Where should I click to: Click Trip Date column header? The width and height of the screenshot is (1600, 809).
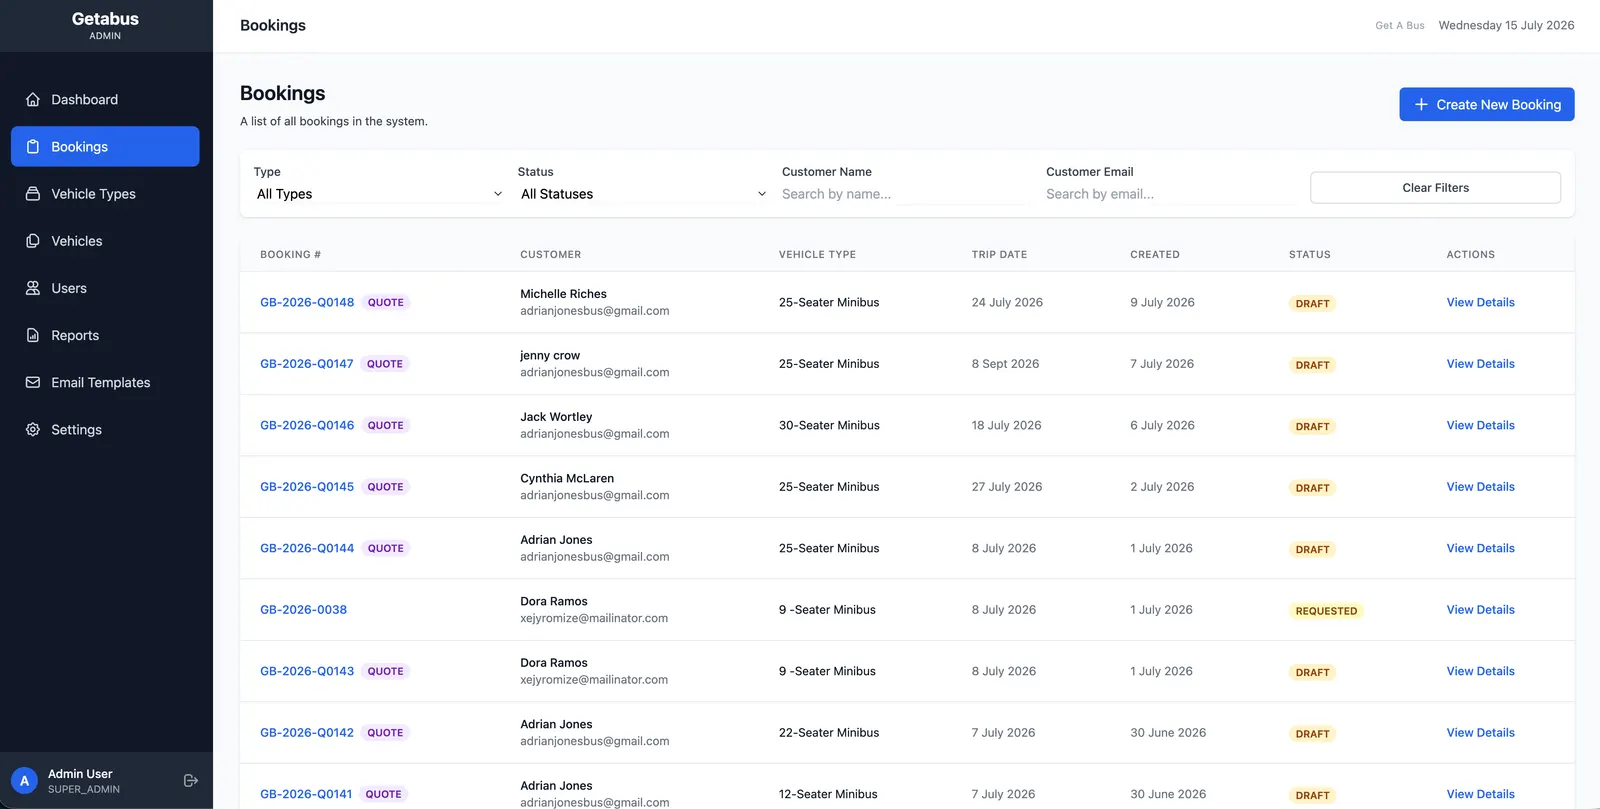click(x=999, y=255)
